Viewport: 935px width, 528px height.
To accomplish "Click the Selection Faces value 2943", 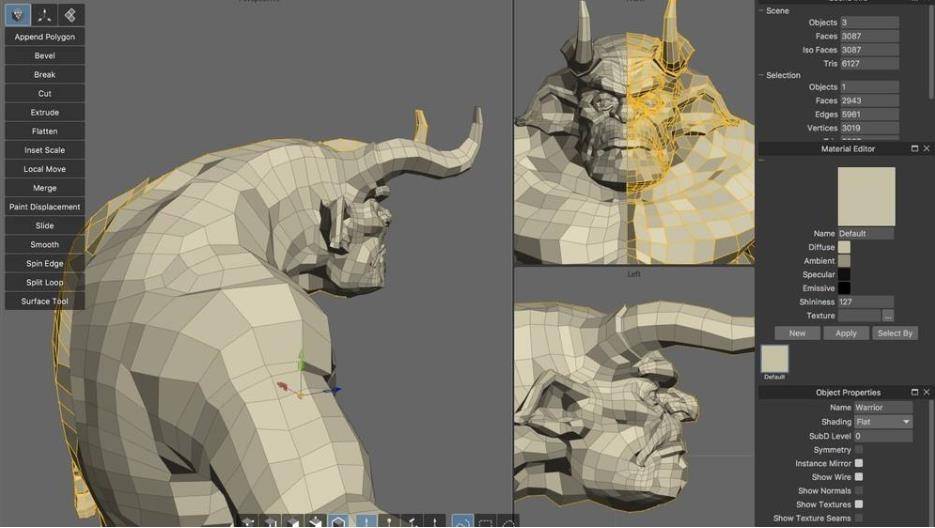I will click(869, 100).
